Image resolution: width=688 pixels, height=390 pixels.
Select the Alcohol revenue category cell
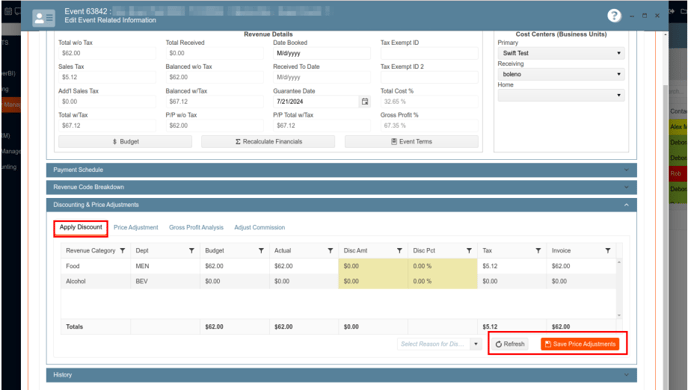(x=96, y=281)
